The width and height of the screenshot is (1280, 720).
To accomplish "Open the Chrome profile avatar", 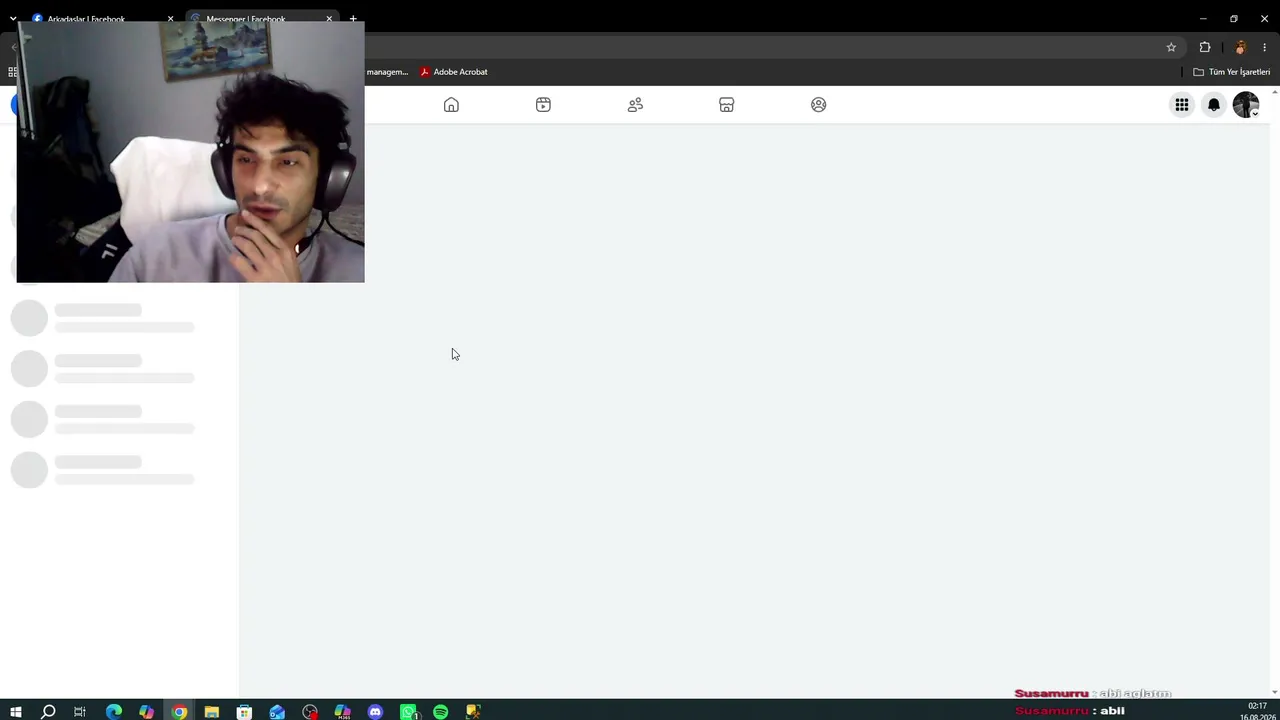I will pos(1240,47).
